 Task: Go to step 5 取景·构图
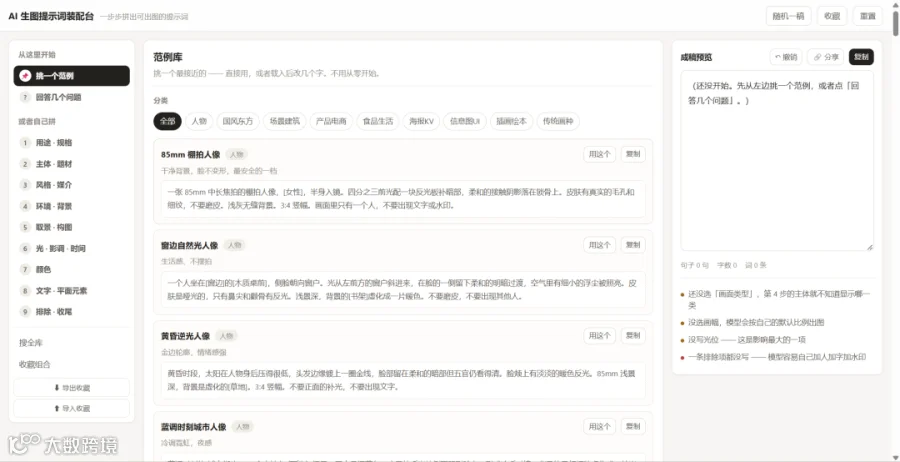(72, 227)
